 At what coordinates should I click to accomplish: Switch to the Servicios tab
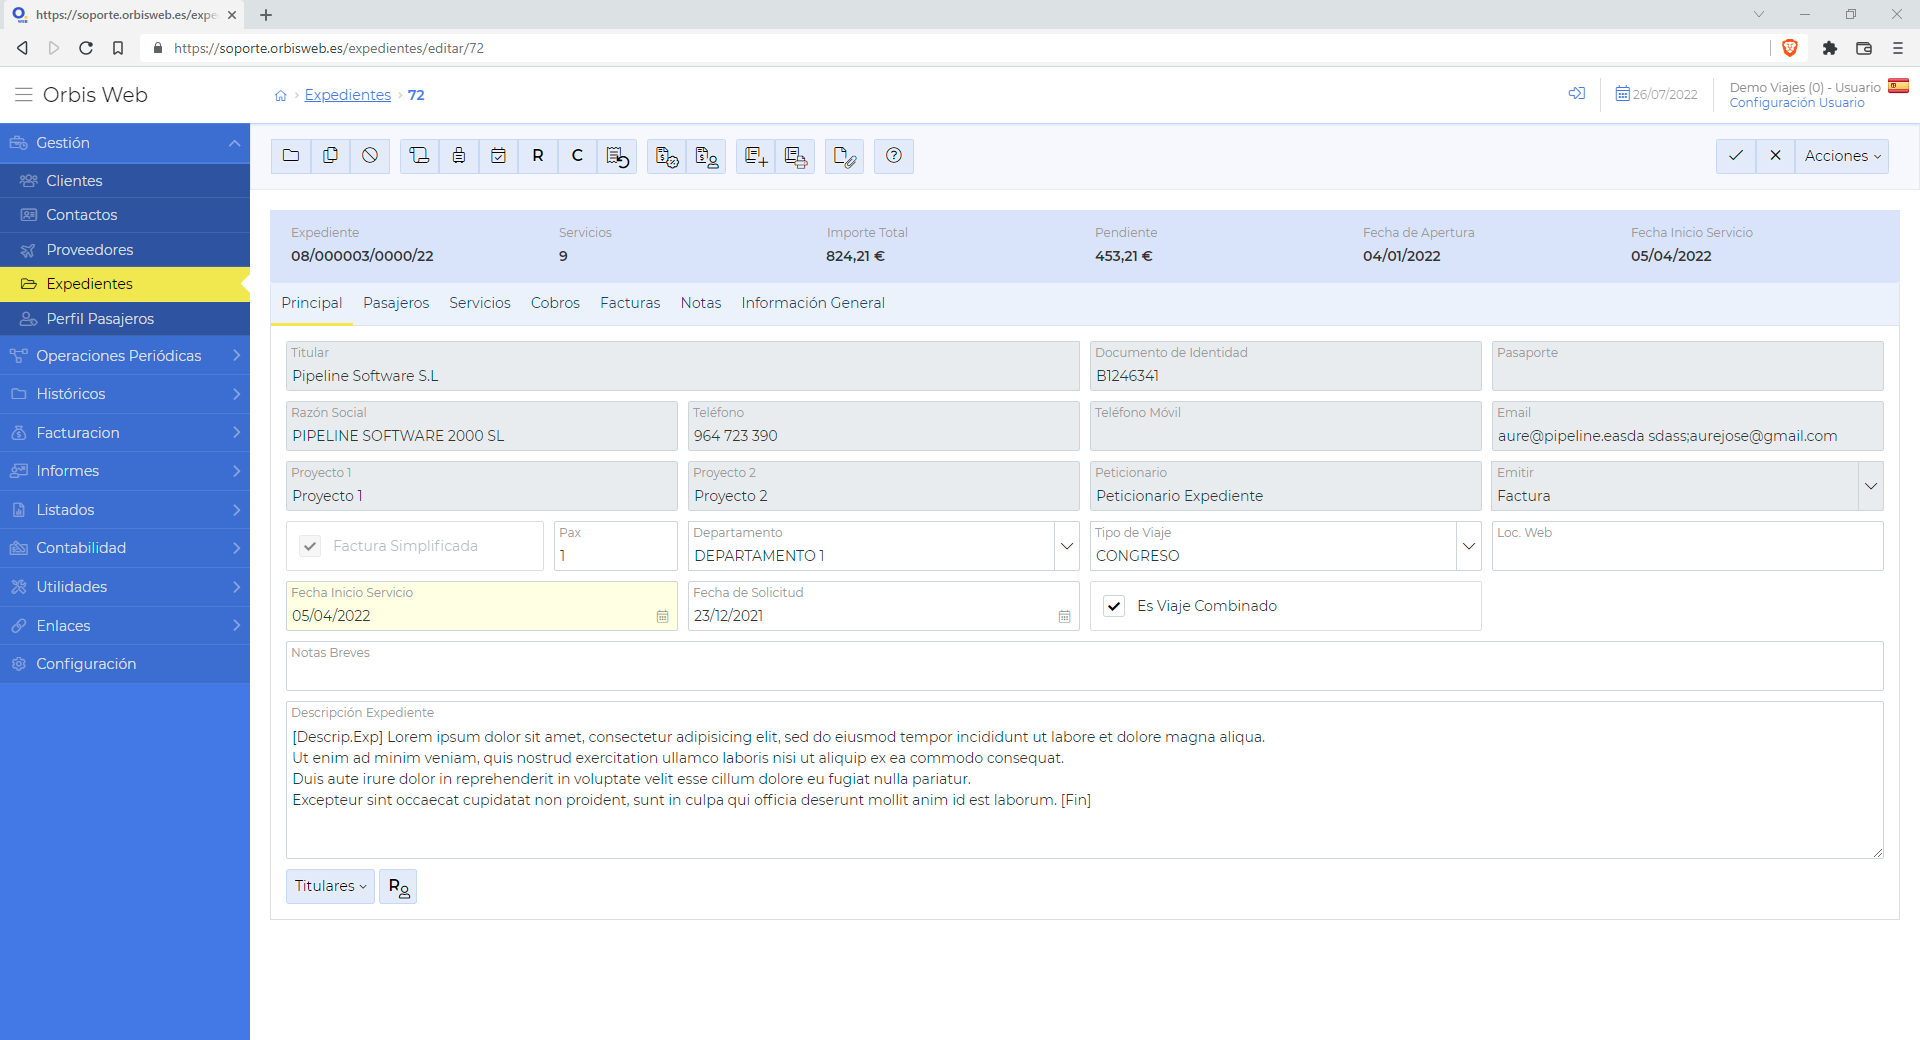(x=480, y=303)
